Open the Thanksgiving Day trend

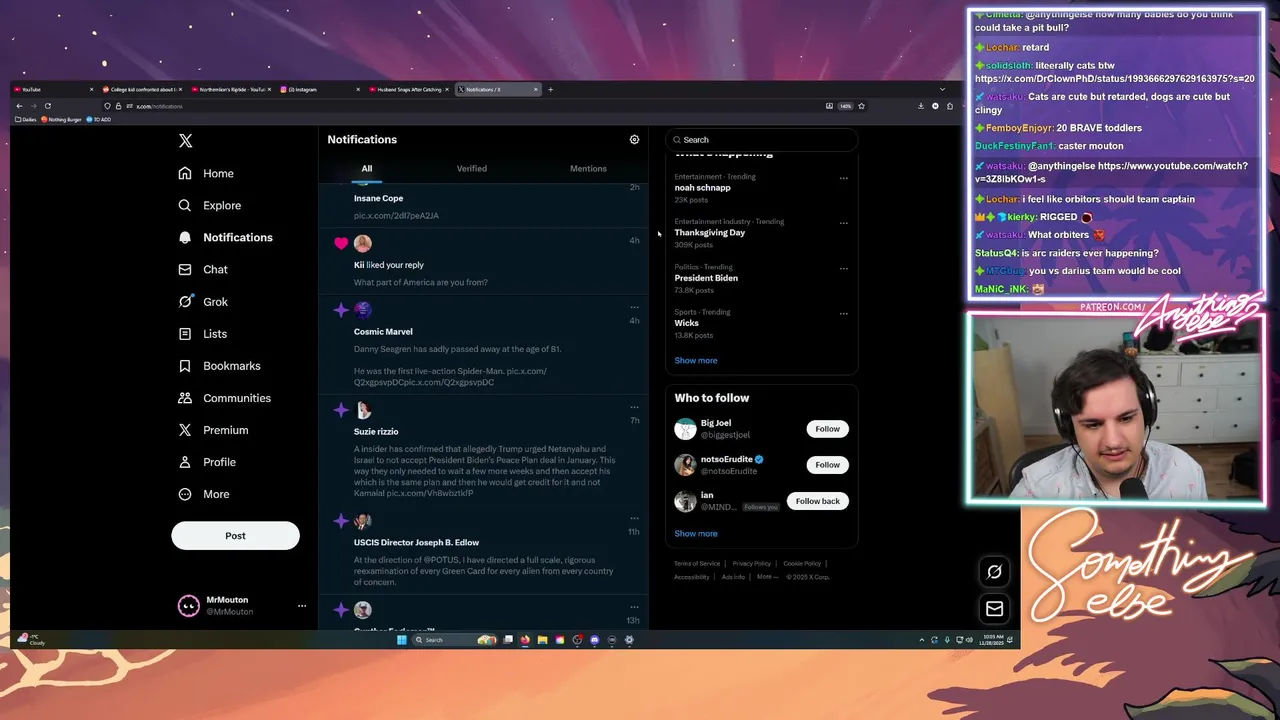click(x=709, y=233)
